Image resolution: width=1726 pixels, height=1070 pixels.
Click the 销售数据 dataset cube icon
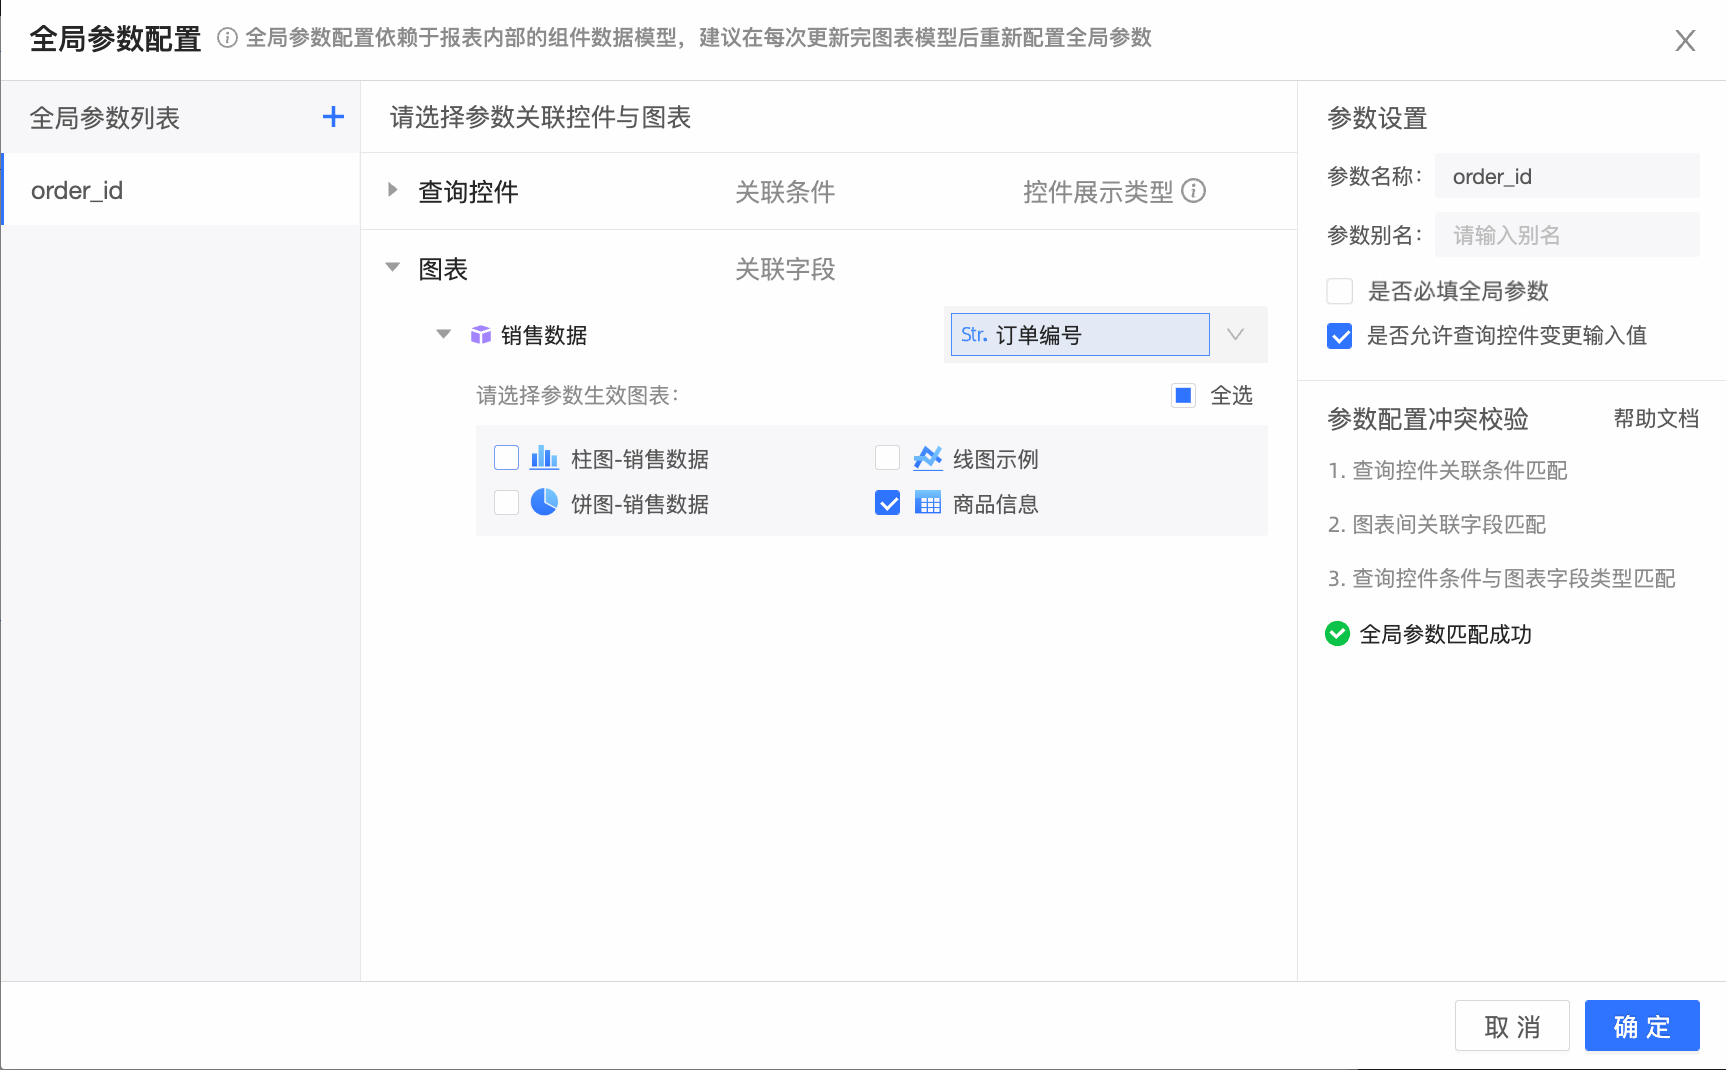481,335
